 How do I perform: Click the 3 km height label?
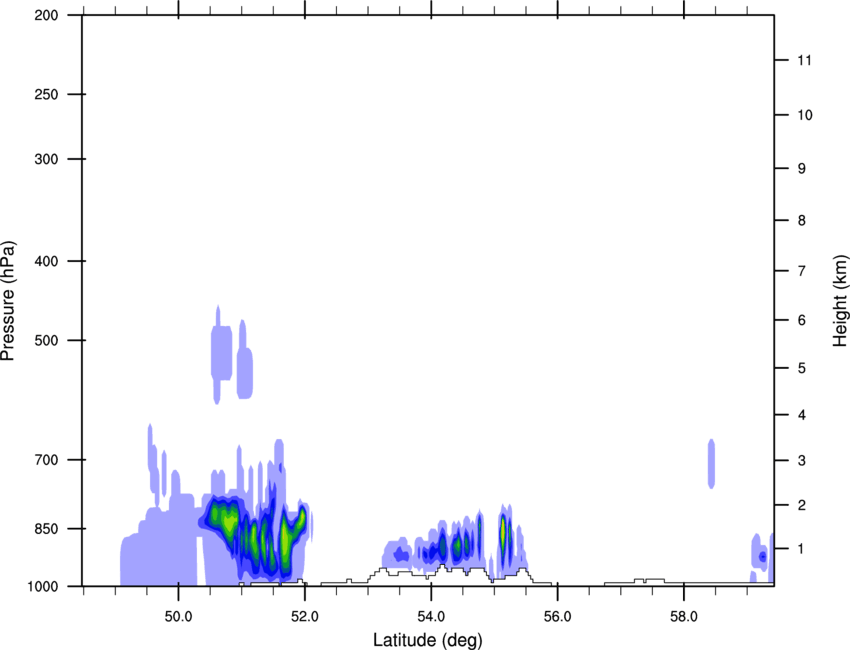click(802, 461)
